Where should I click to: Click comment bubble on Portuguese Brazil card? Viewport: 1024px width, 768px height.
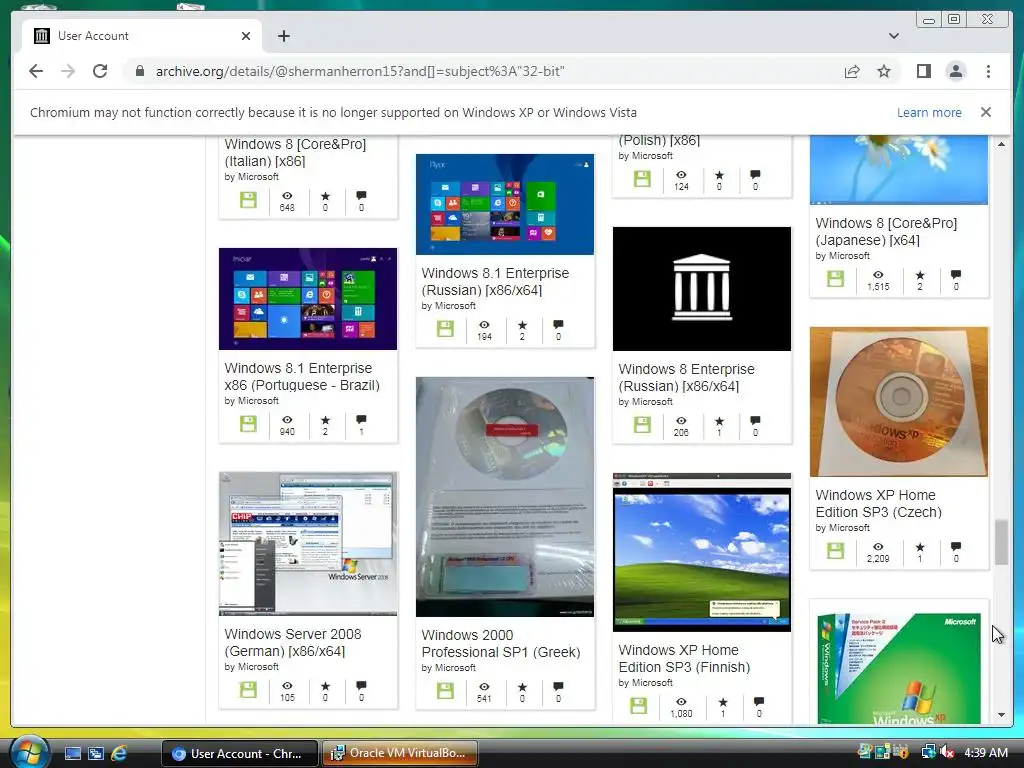pos(361,419)
